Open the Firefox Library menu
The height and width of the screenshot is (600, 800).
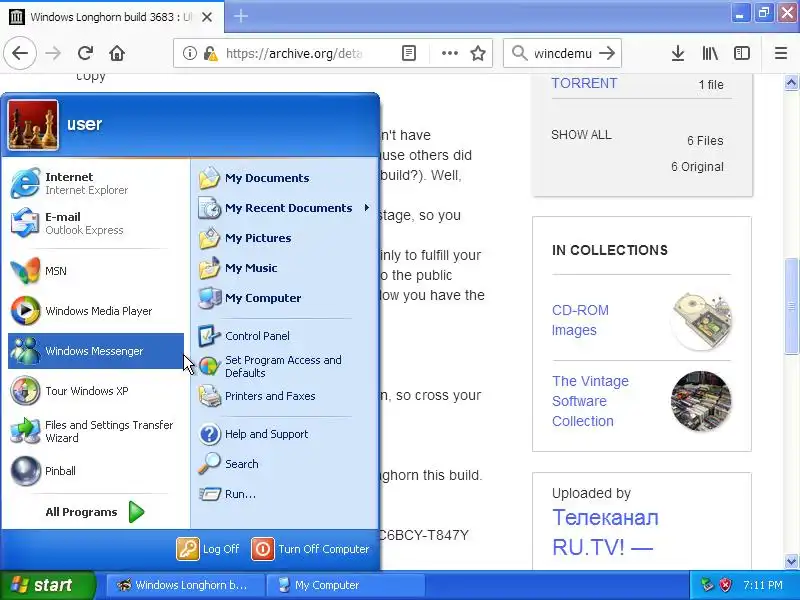(710, 53)
